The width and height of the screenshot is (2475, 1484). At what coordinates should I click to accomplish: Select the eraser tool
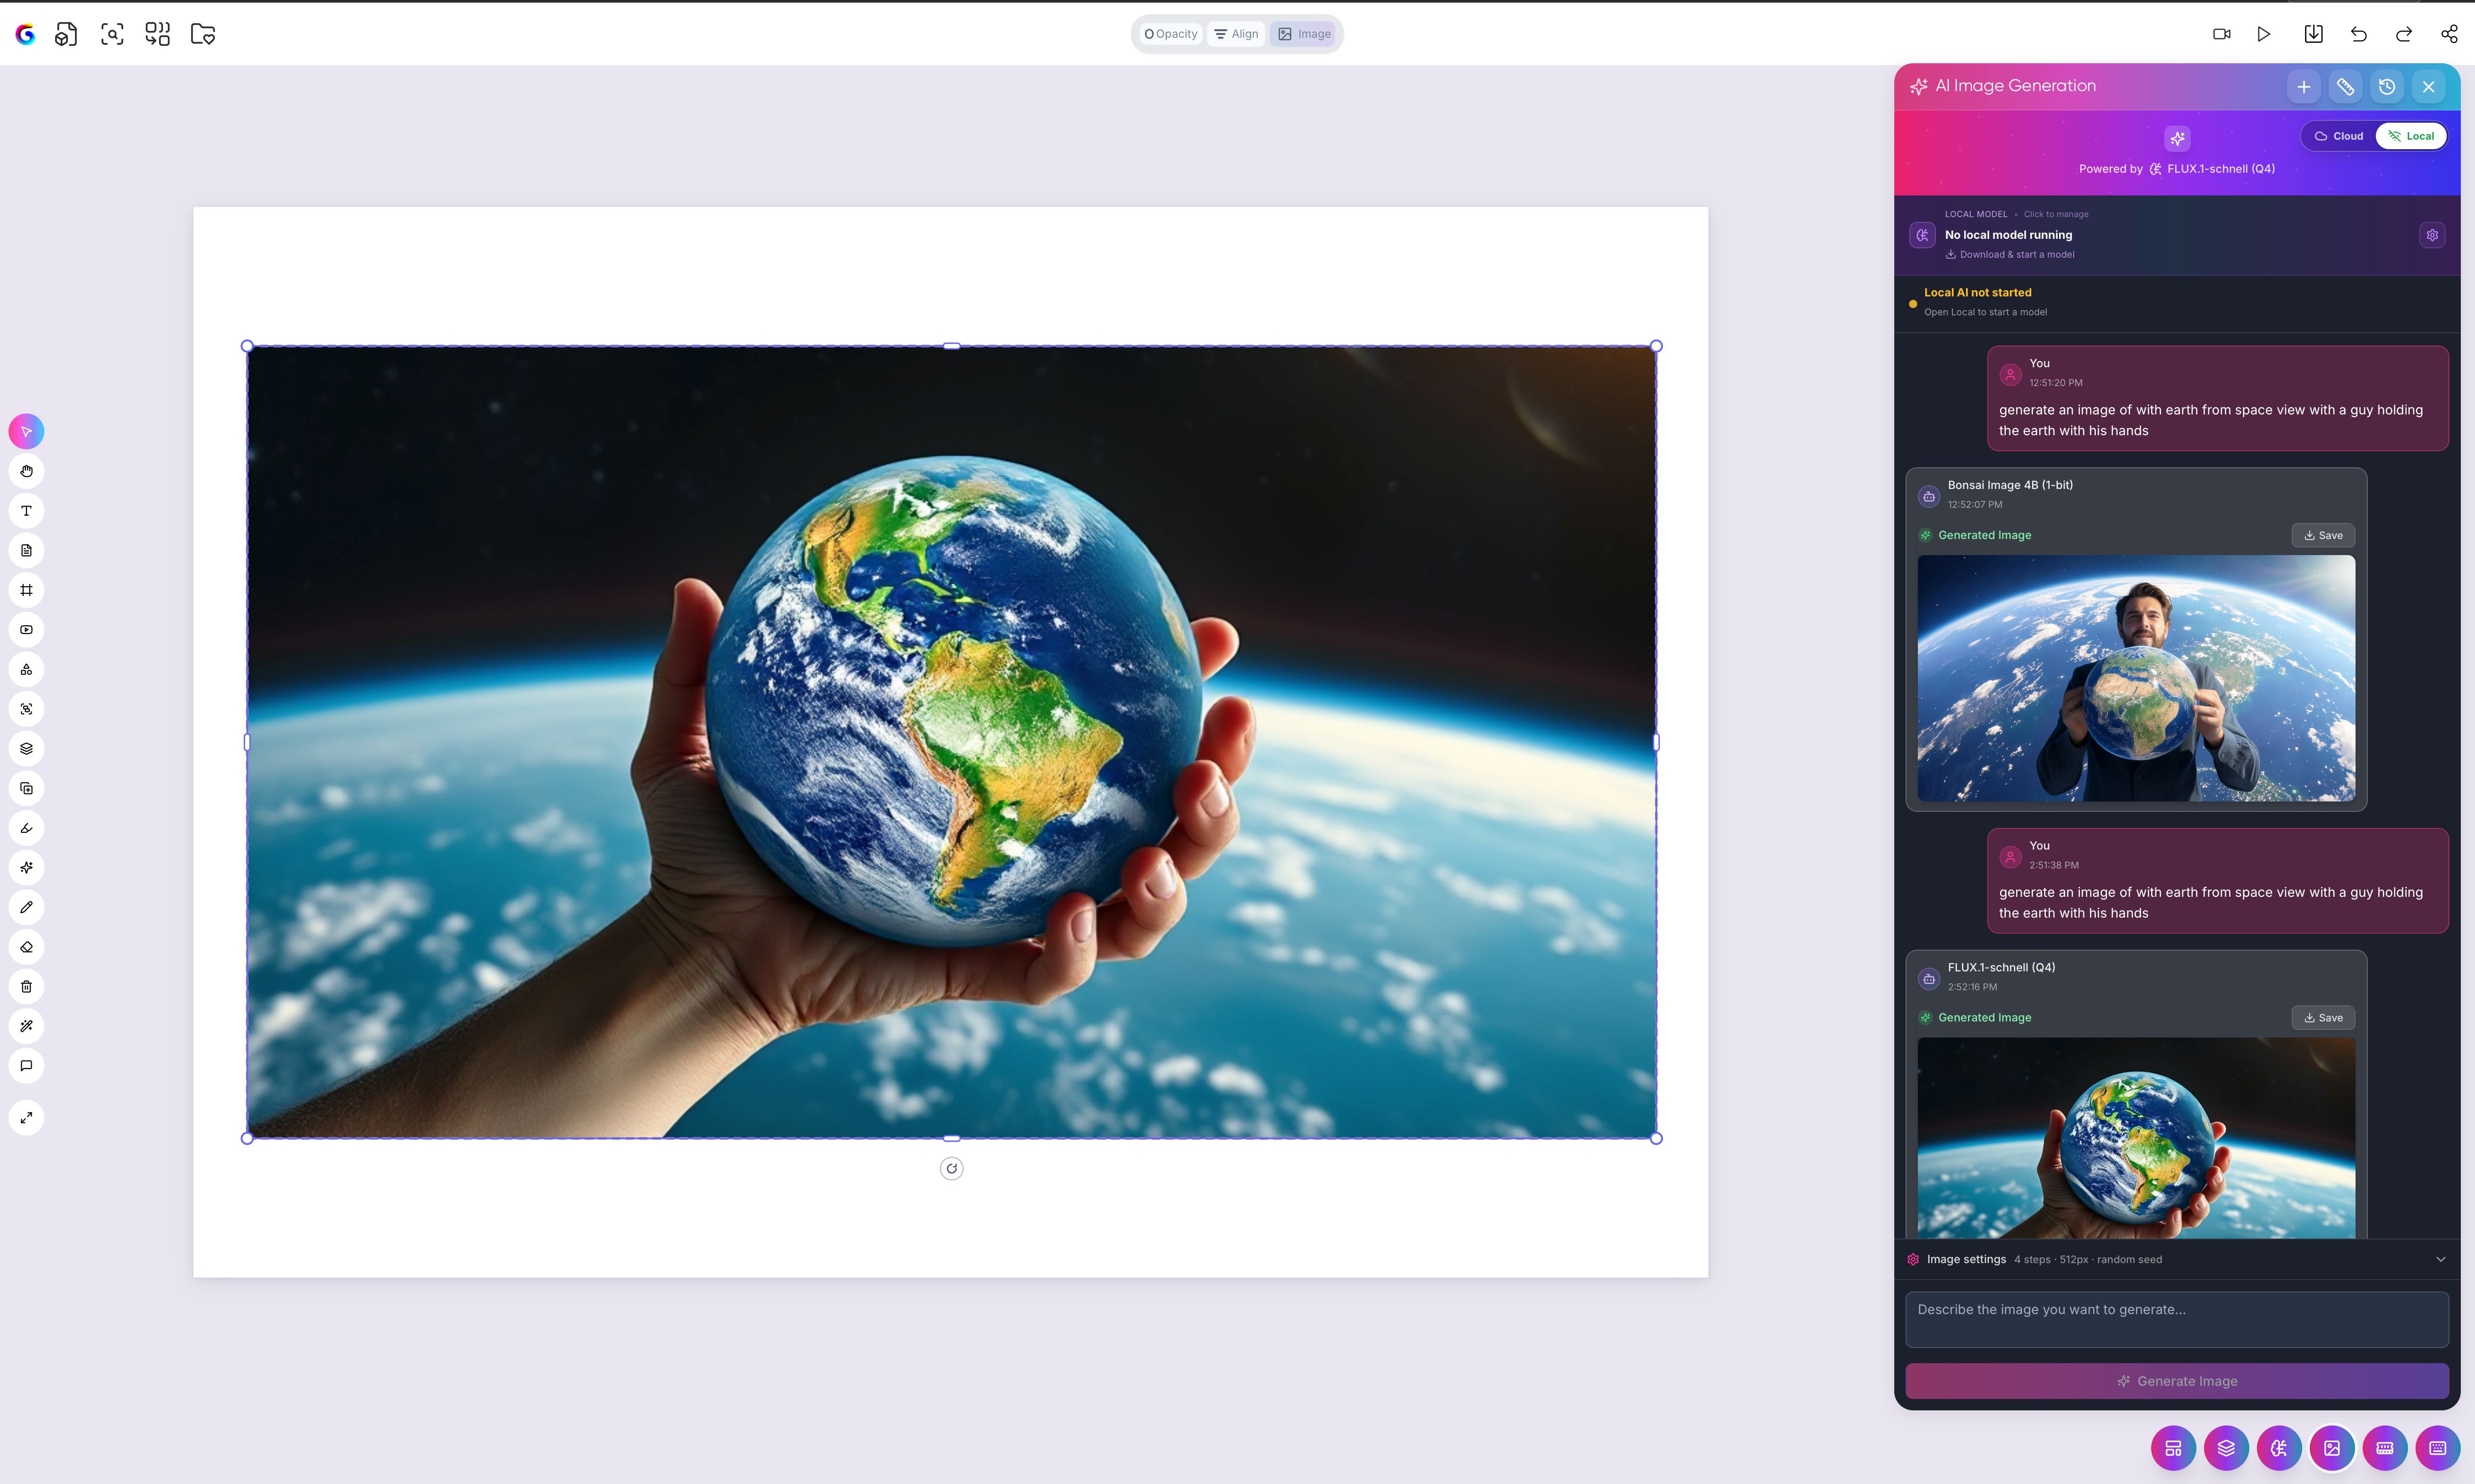click(27, 947)
